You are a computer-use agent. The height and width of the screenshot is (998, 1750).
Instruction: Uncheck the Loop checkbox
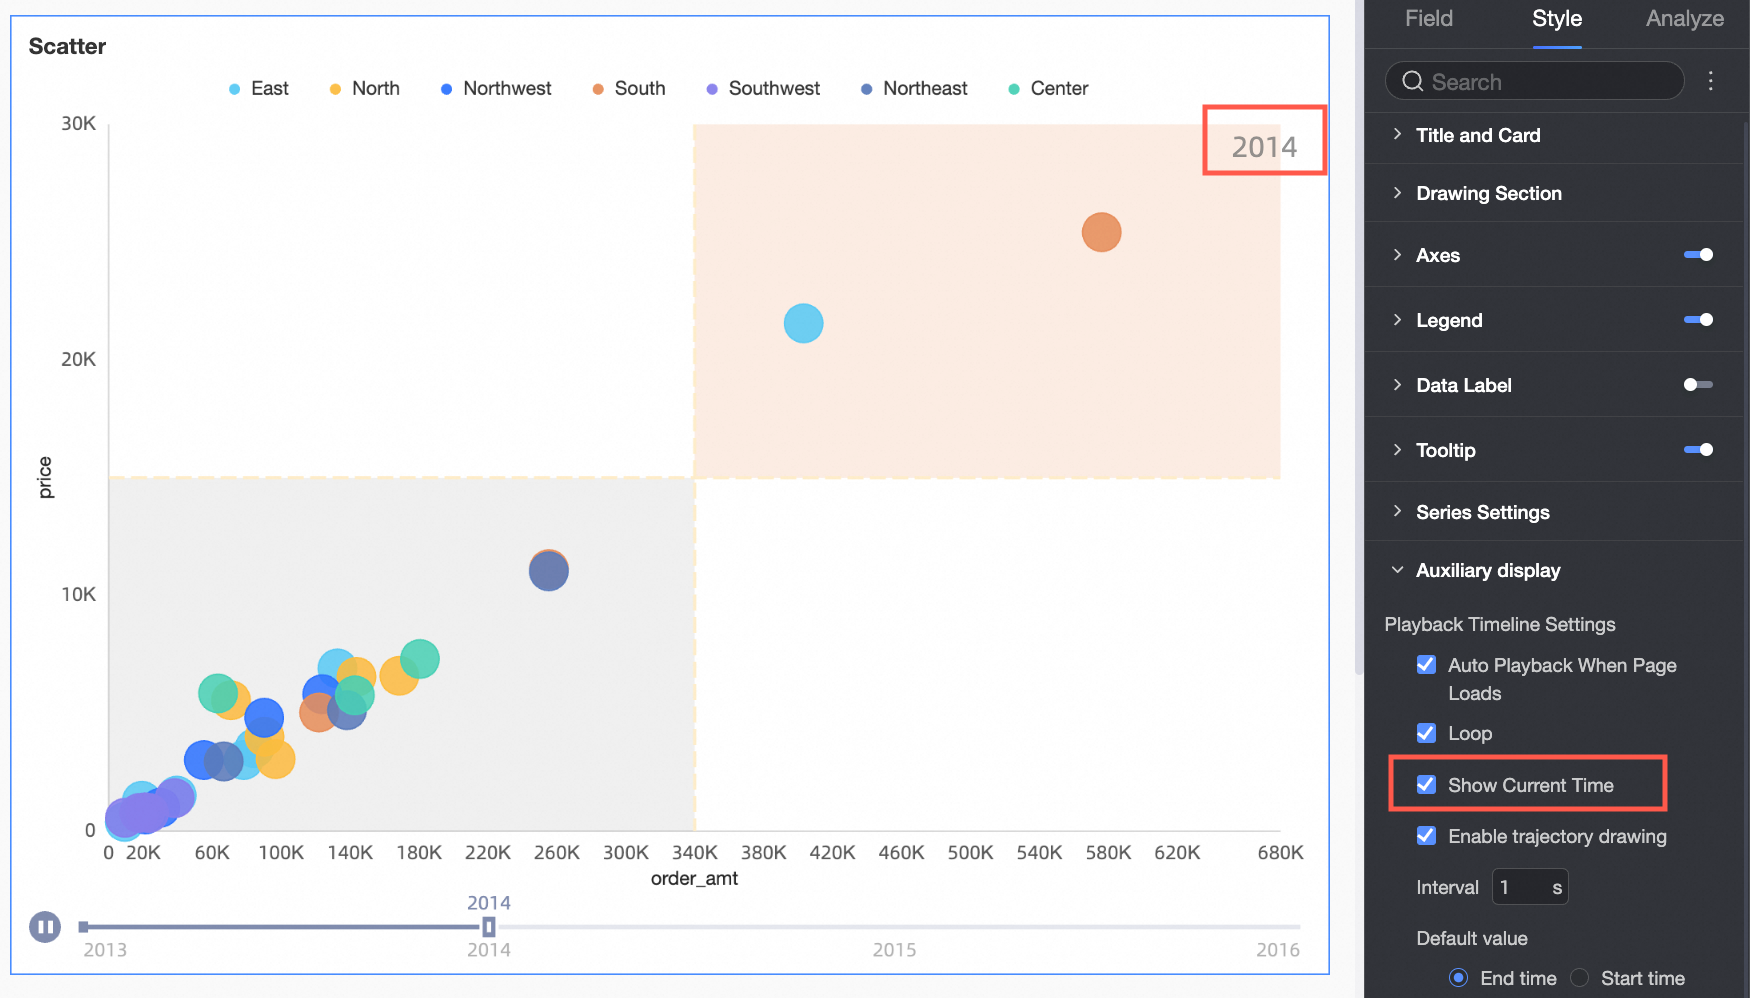coord(1427,733)
